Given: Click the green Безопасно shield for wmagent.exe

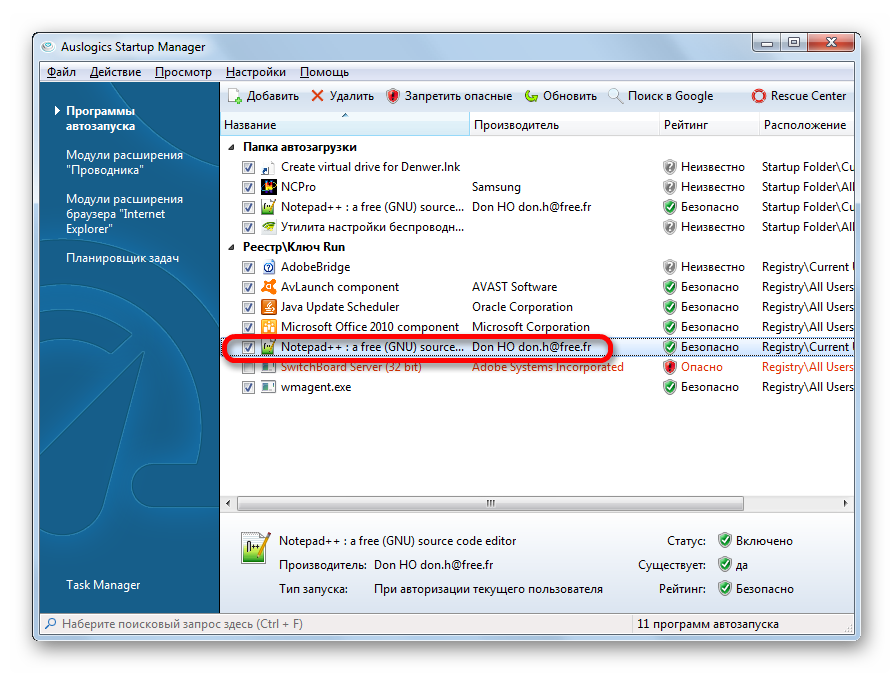Looking at the screenshot, I should coord(670,387).
